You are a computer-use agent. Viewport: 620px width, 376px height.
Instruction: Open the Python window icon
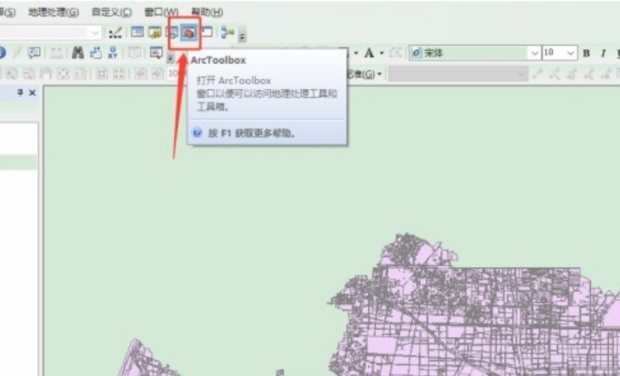(207, 32)
